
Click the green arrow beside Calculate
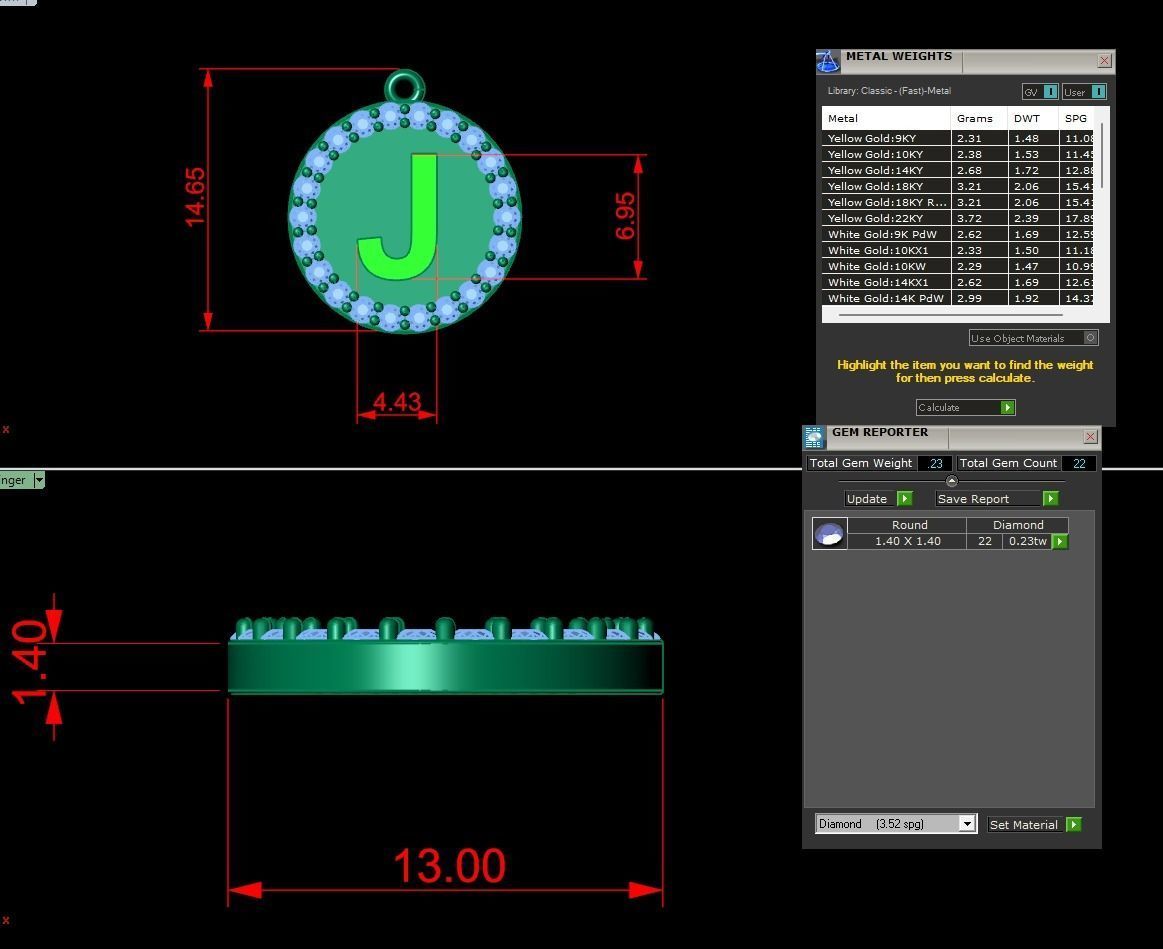(x=1006, y=407)
